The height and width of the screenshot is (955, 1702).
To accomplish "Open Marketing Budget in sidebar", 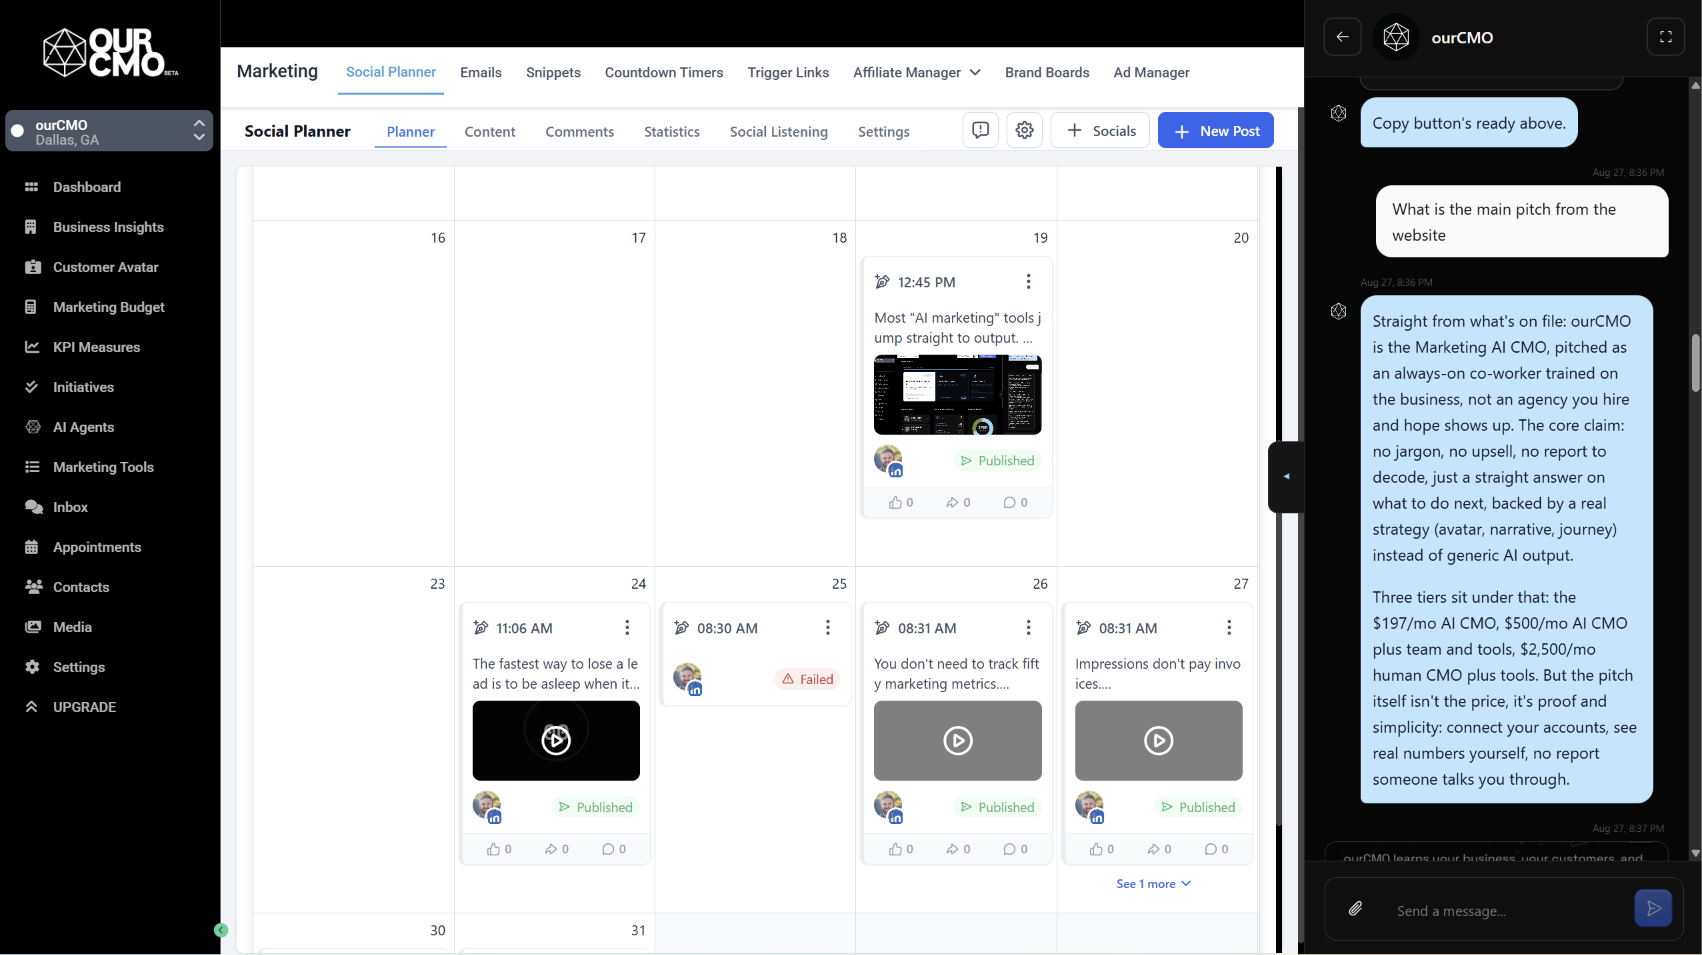I will pyautogui.click(x=110, y=307).
